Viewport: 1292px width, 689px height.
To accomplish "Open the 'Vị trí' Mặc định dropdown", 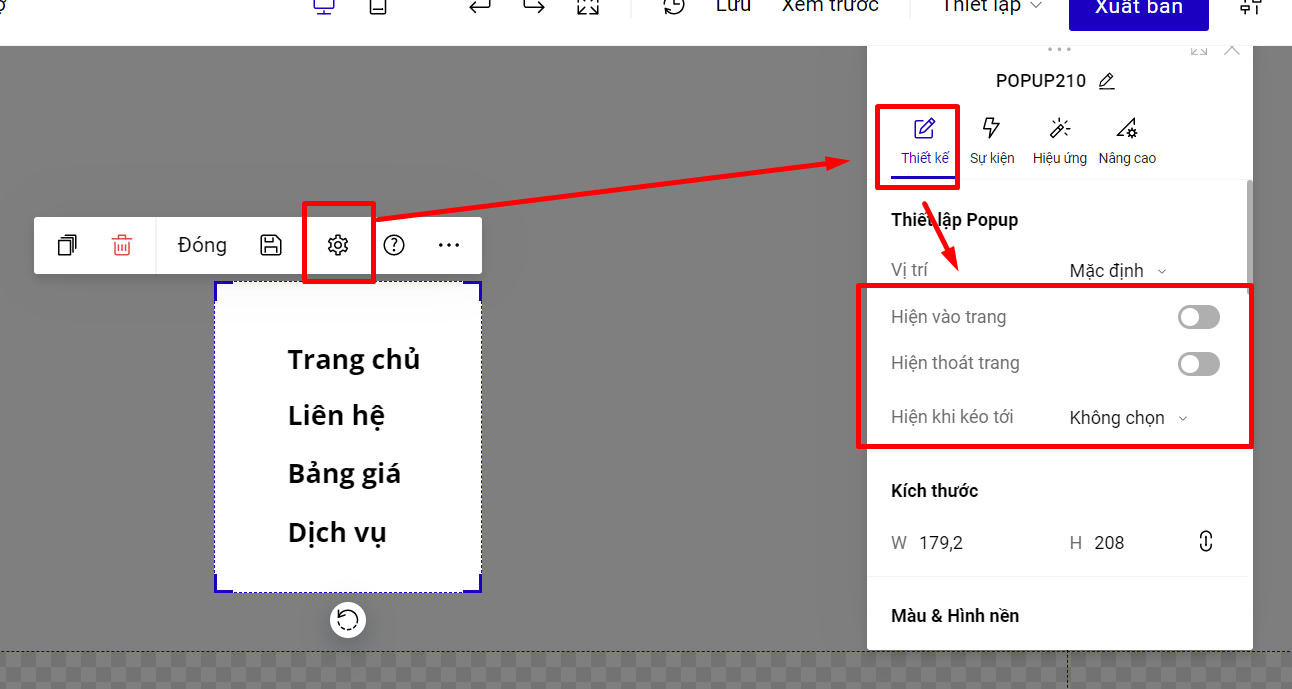I will [x=1118, y=271].
